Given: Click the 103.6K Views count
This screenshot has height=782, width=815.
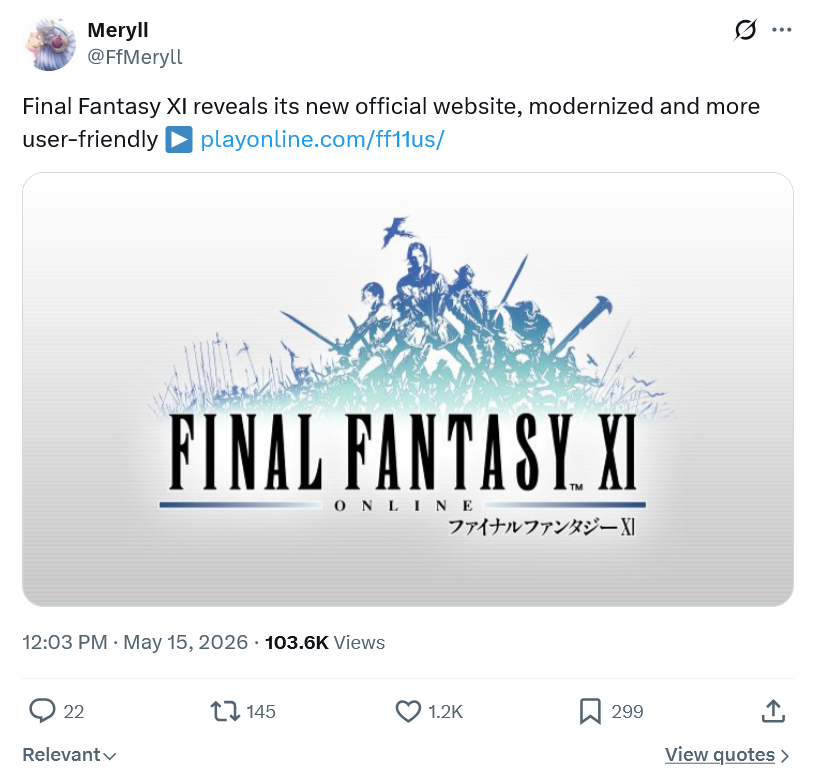Looking at the screenshot, I should pos(325,643).
